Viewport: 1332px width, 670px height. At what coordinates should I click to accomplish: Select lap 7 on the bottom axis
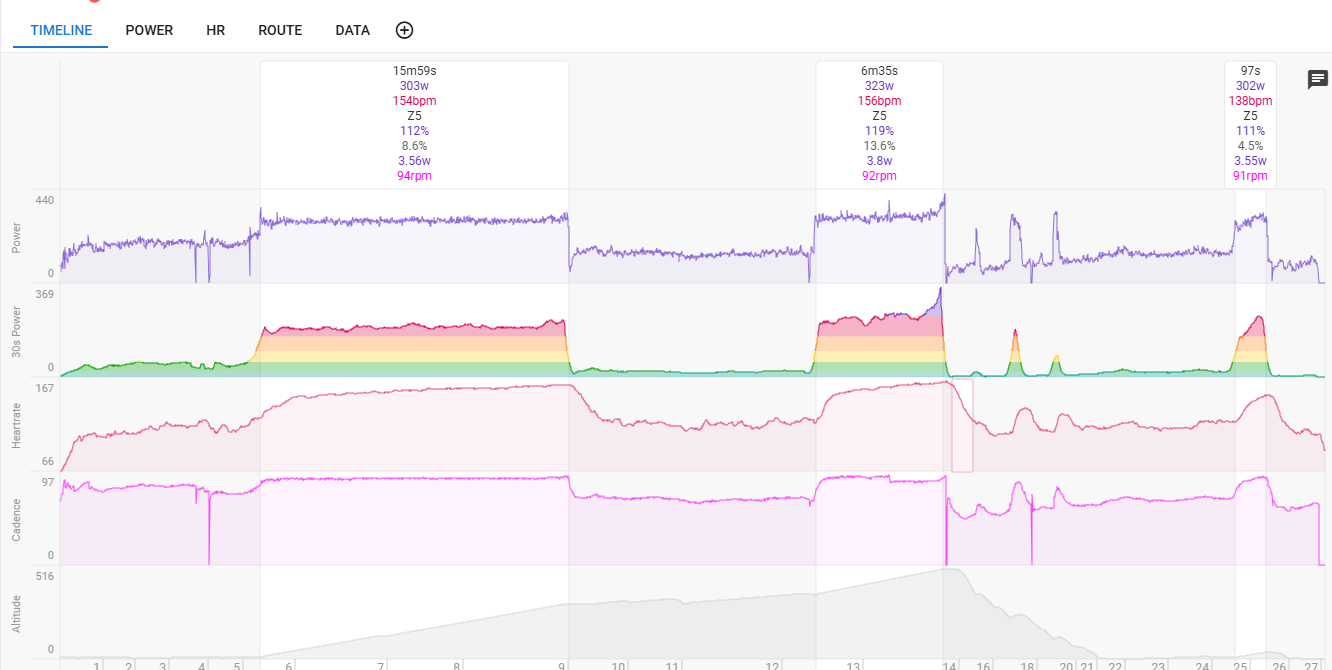click(381, 665)
